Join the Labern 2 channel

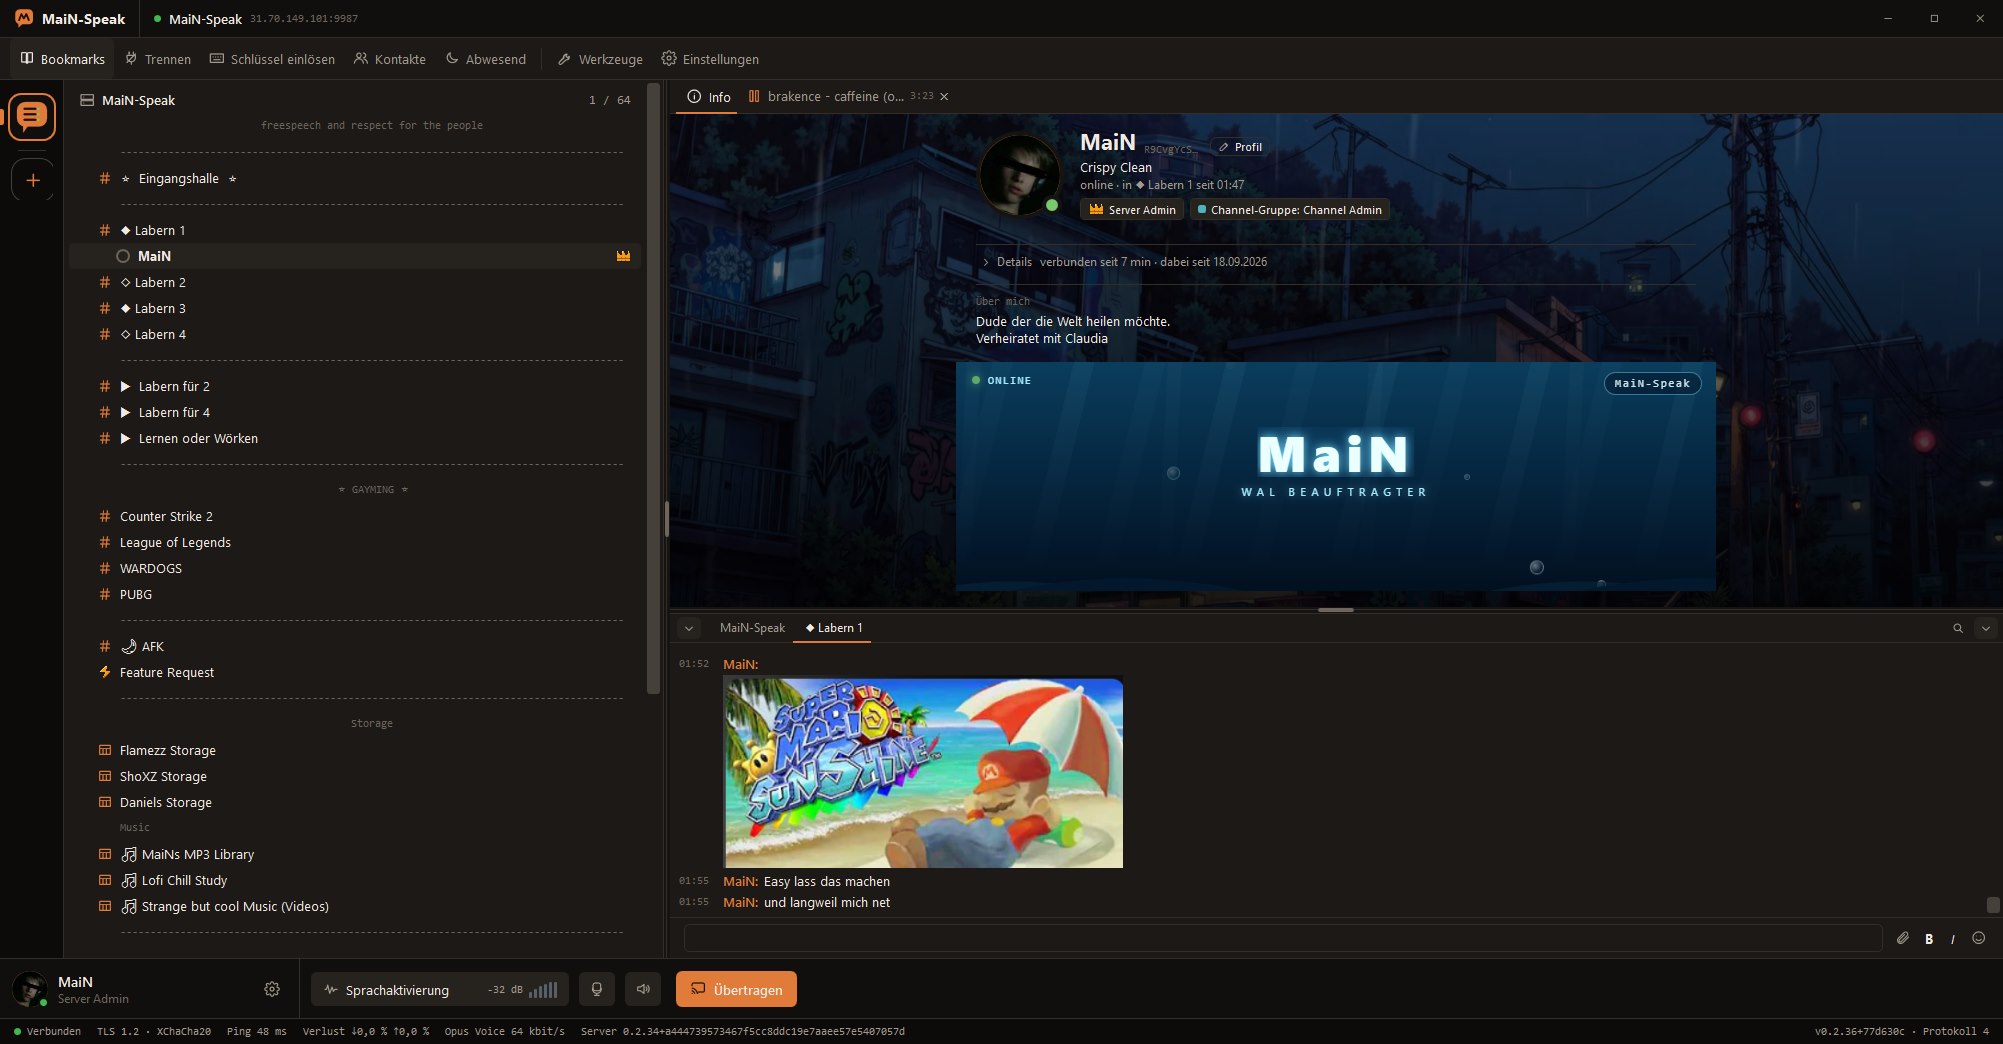click(355, 283)
